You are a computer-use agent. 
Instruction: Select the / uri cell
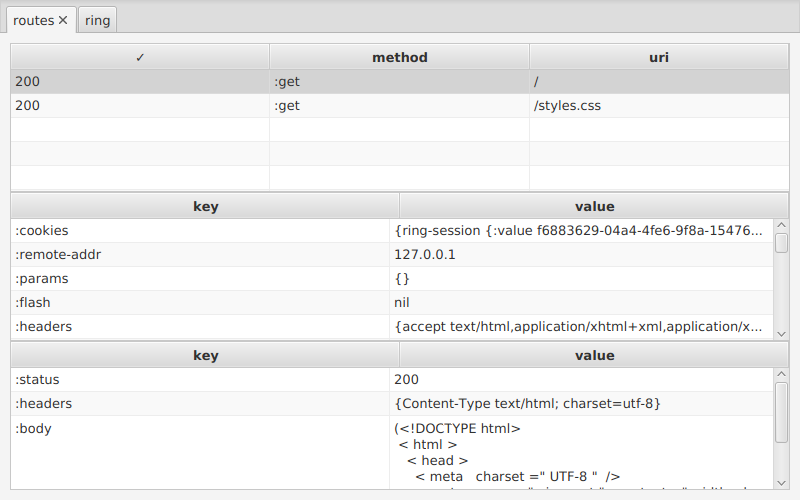[x=659, y=82]
